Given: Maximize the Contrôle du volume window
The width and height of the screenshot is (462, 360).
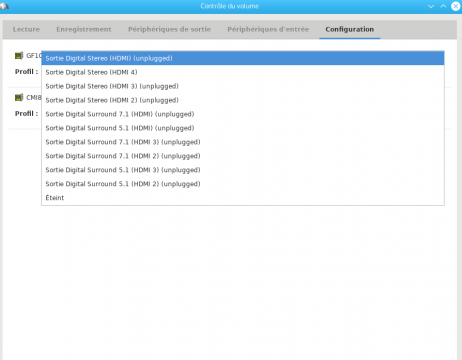Looking at the screenshot, I should (x=443, y=6).
